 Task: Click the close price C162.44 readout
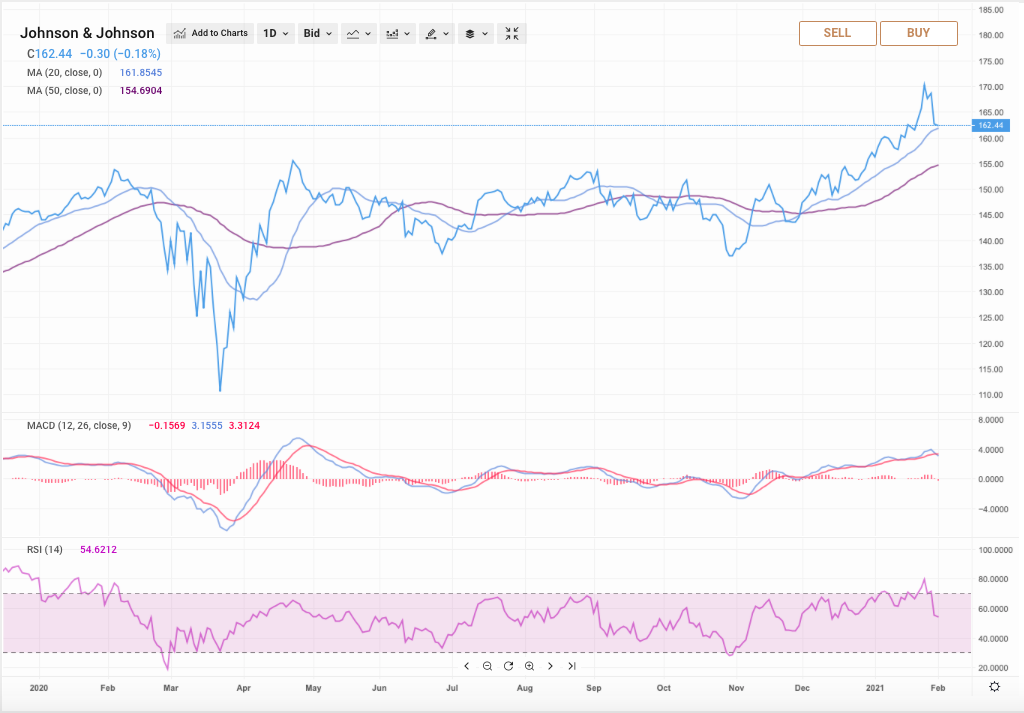49,54
